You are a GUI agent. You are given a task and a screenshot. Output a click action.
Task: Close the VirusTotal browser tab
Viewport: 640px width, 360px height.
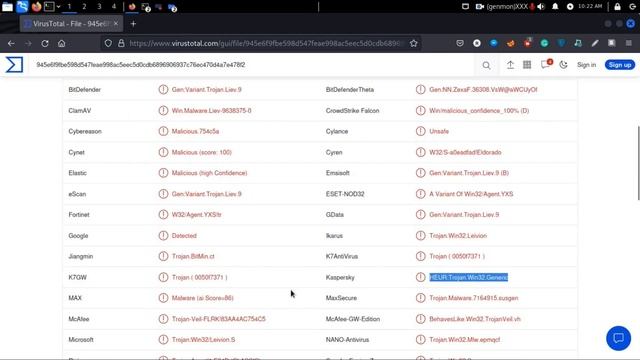pos(116,24)
